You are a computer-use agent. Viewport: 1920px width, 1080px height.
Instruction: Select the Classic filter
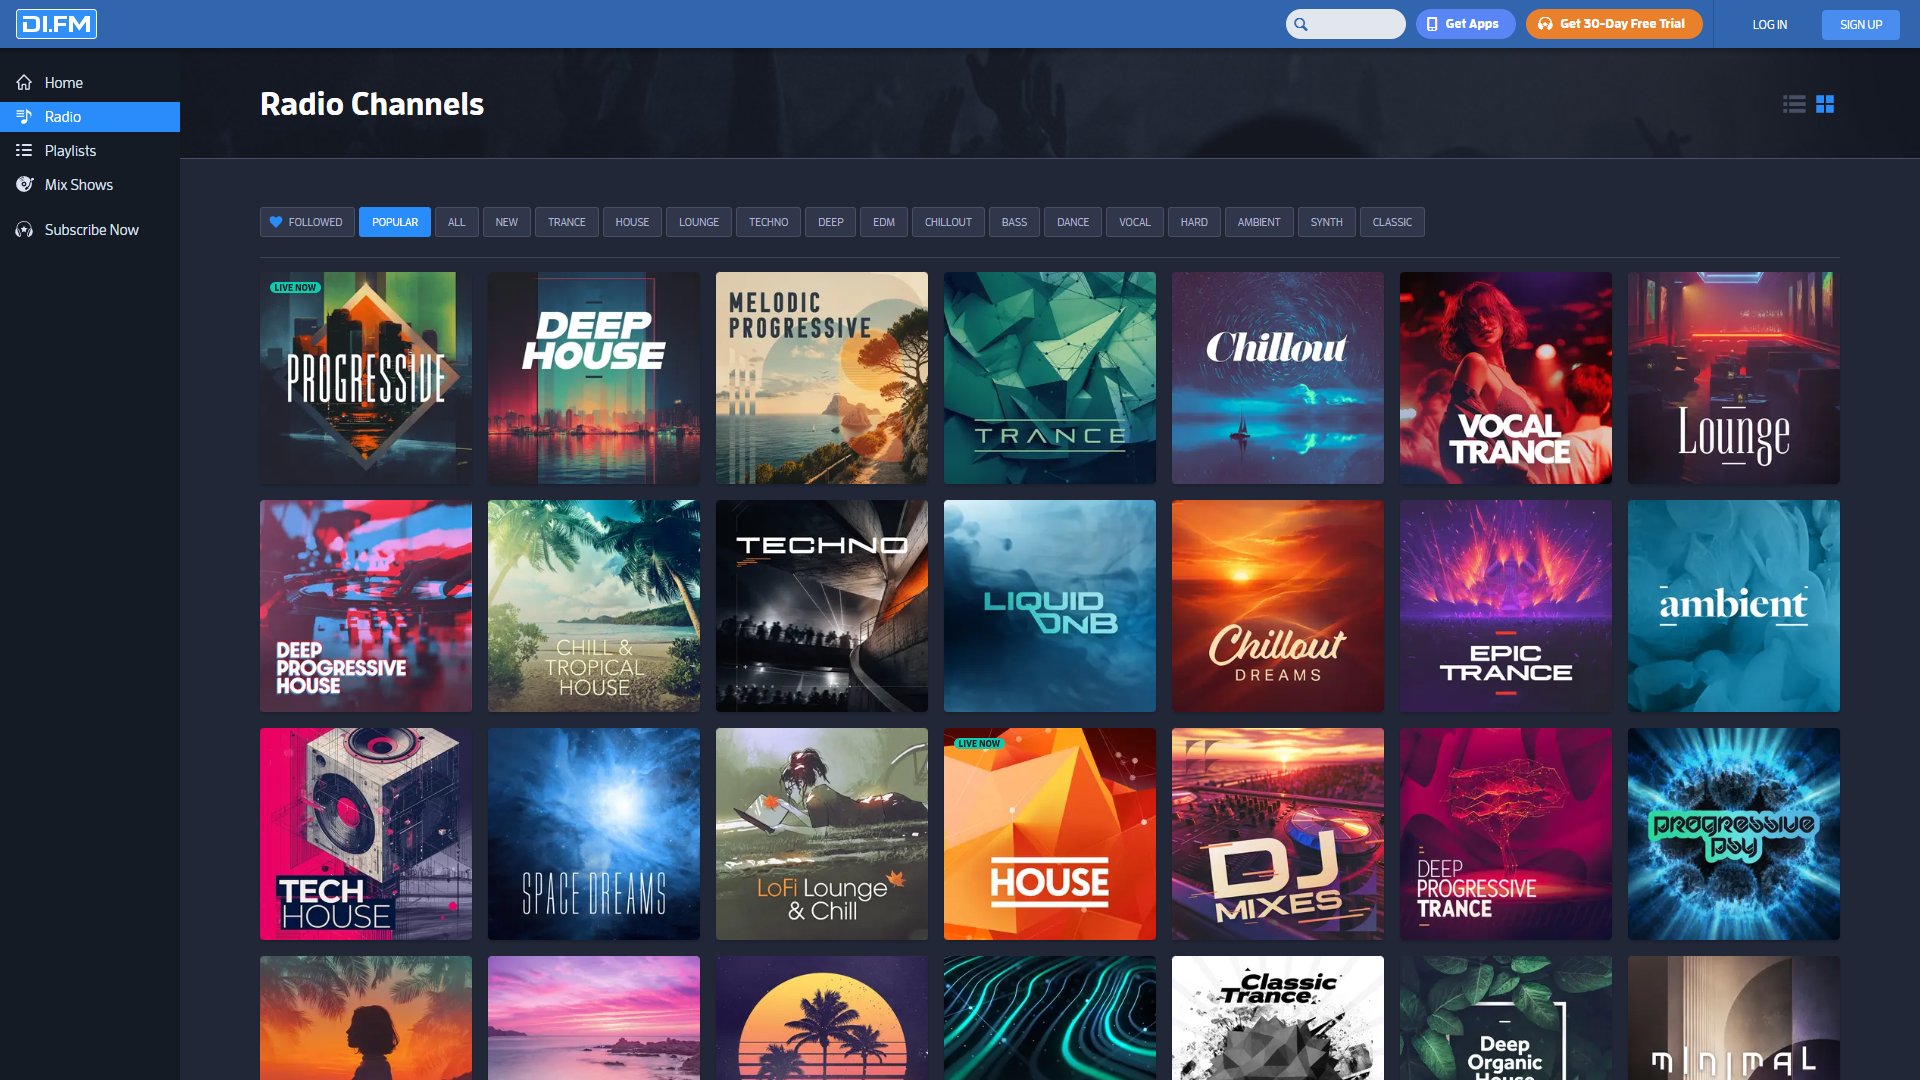pos(1392,222)
